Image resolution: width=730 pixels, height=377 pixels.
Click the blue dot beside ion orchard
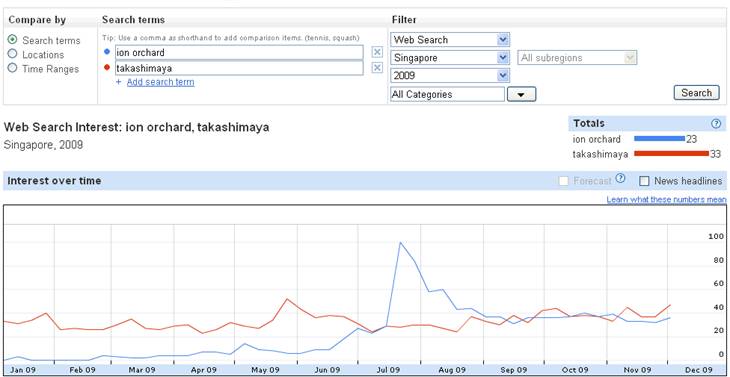(107, 52)
